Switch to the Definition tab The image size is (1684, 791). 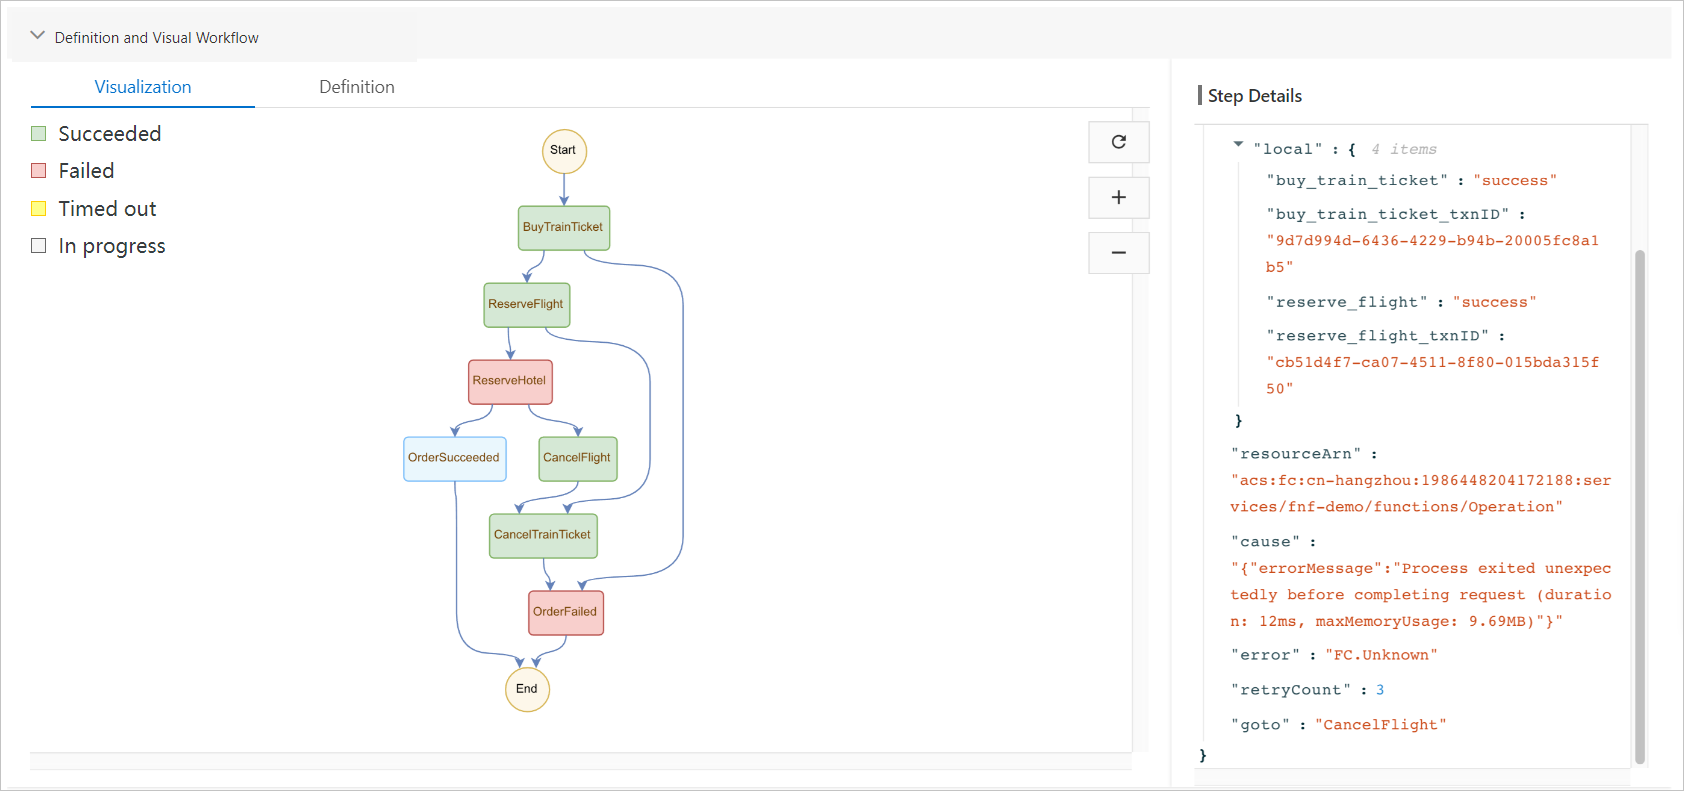[357, 87]
